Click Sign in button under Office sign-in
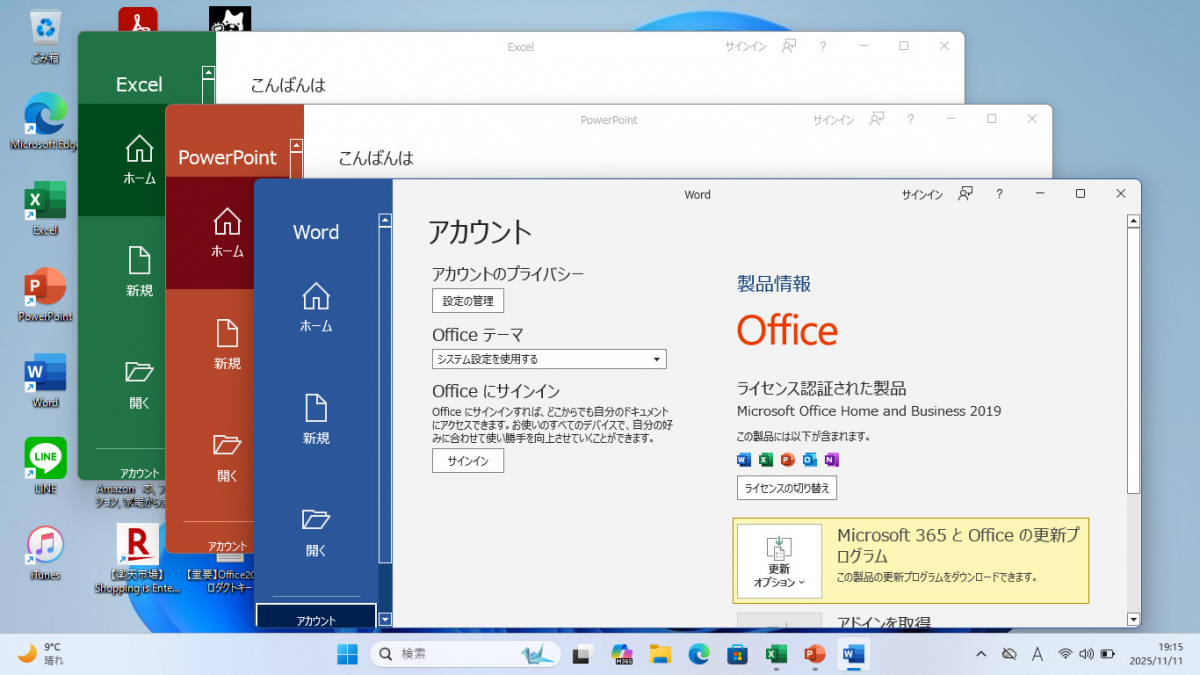The height and width of the screenshot is (675, 1200). tap(468, 461)
